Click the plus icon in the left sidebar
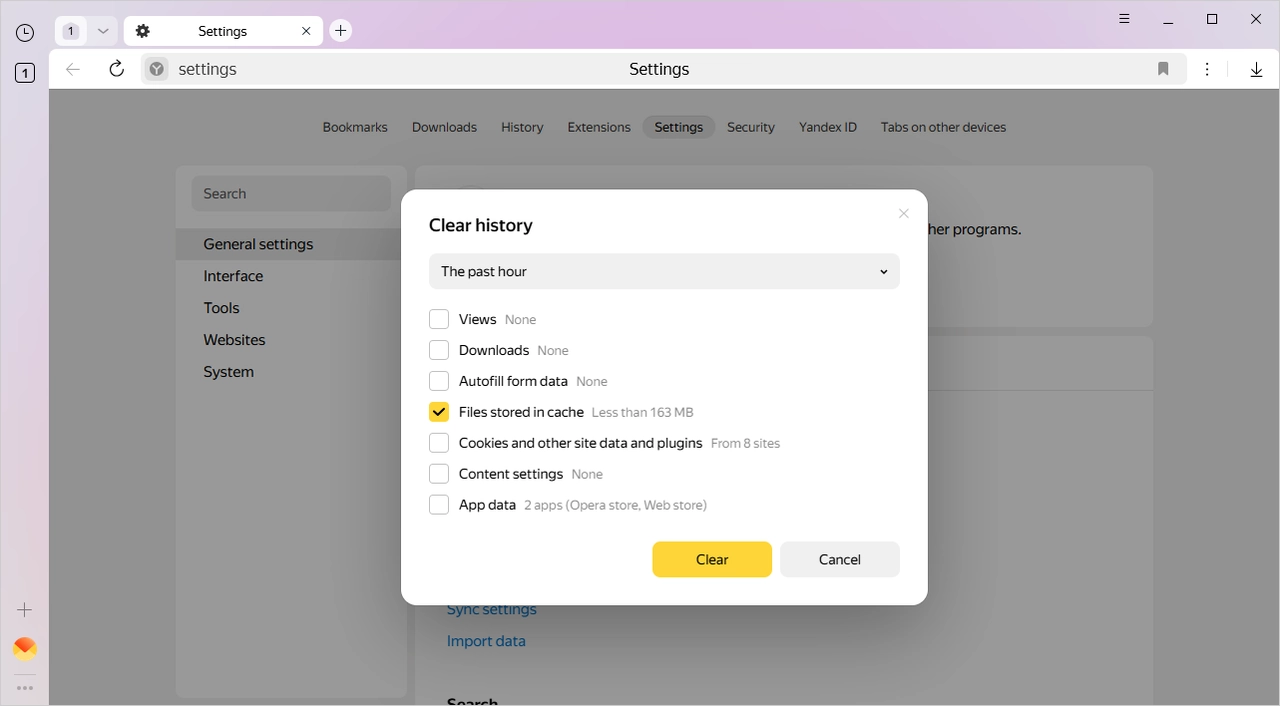The width and height of the screenshot is (1280, 706). 24,609
